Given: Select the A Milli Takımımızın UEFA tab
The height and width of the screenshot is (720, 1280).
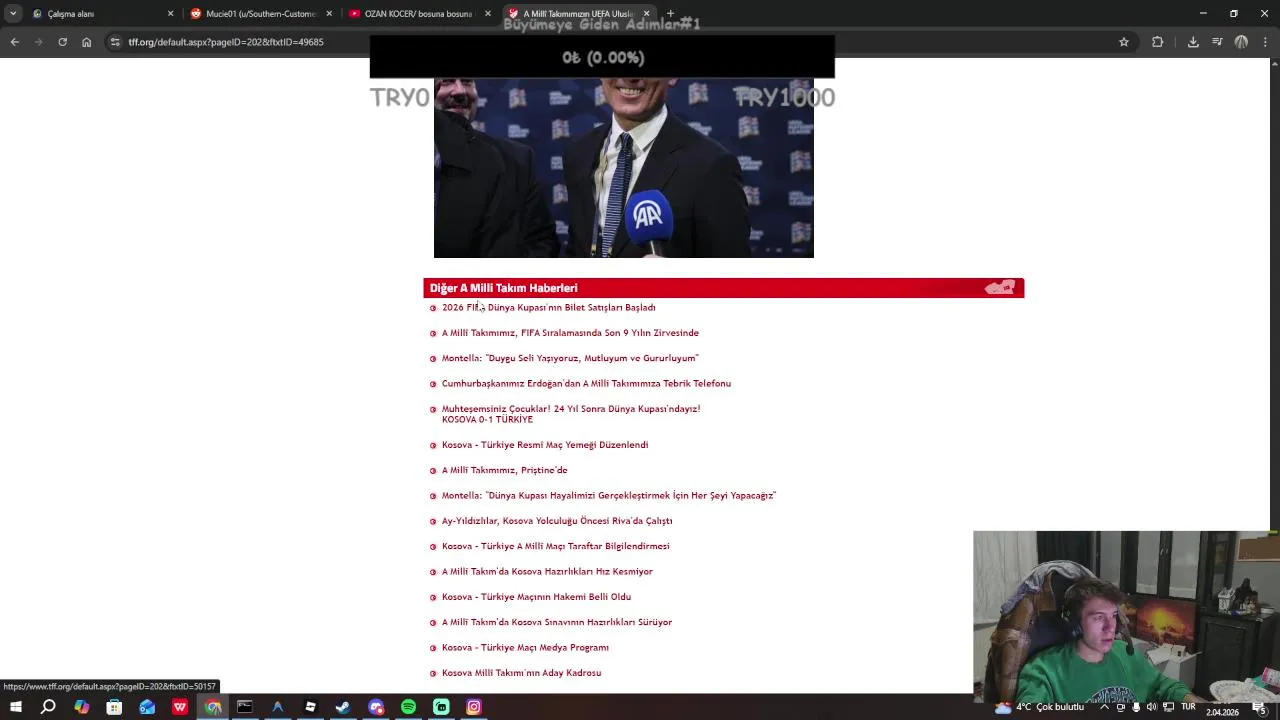Looking at the screenshot, I should coord(578,14).
